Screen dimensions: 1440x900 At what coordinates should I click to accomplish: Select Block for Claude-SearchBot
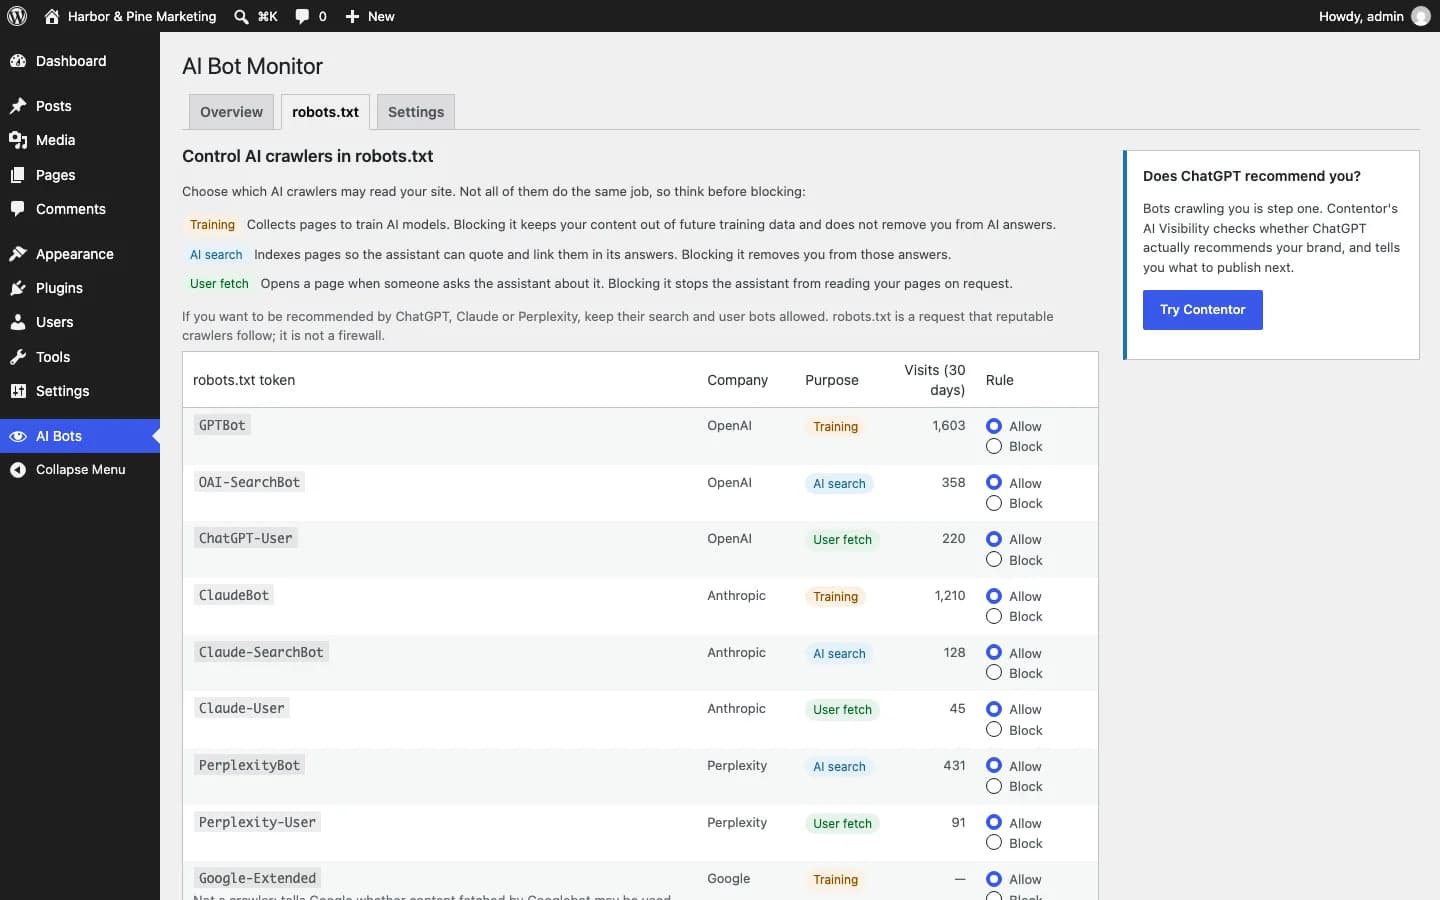click(x=994, y=673)
